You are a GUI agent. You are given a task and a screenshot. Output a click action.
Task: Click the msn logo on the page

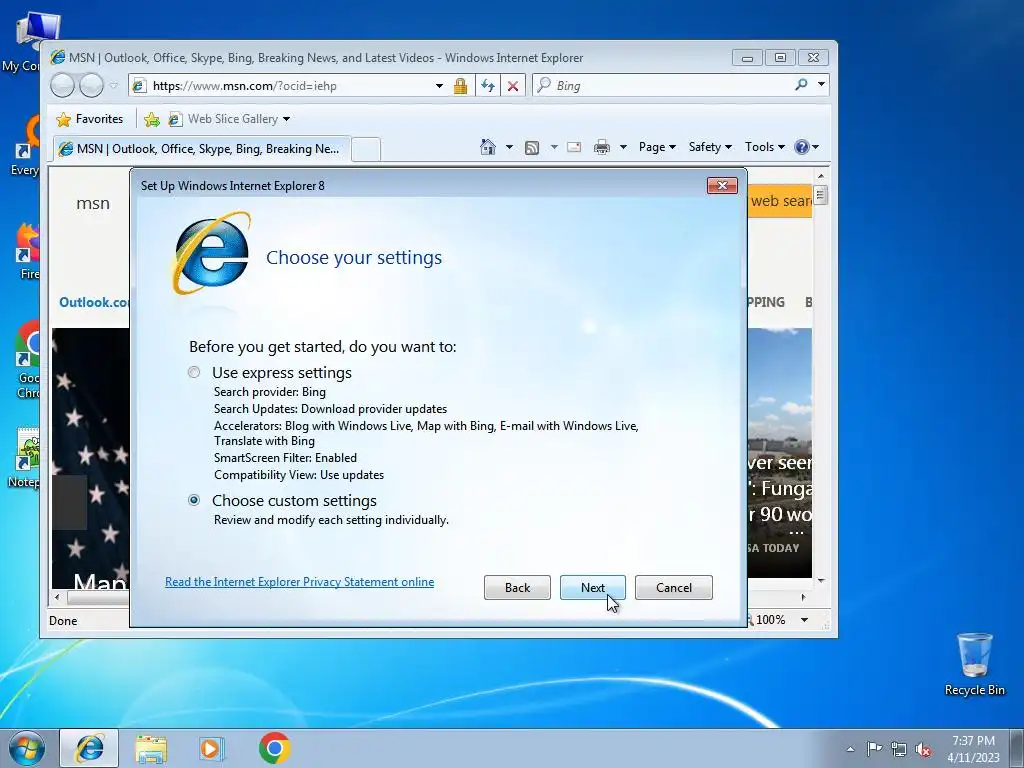click(x=93, y=204)
